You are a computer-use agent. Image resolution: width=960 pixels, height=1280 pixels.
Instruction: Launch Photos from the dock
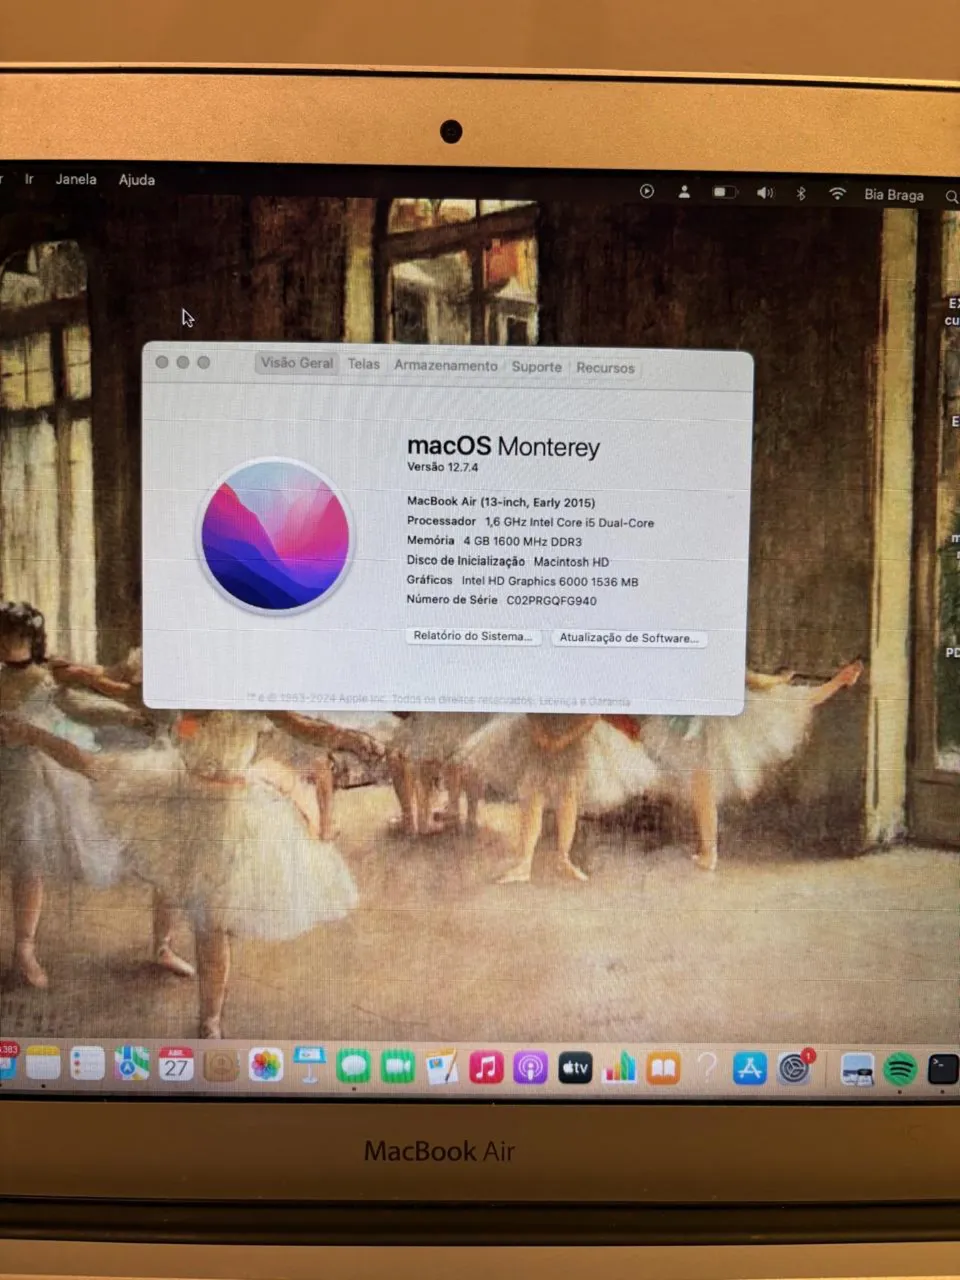(265, 1065)
